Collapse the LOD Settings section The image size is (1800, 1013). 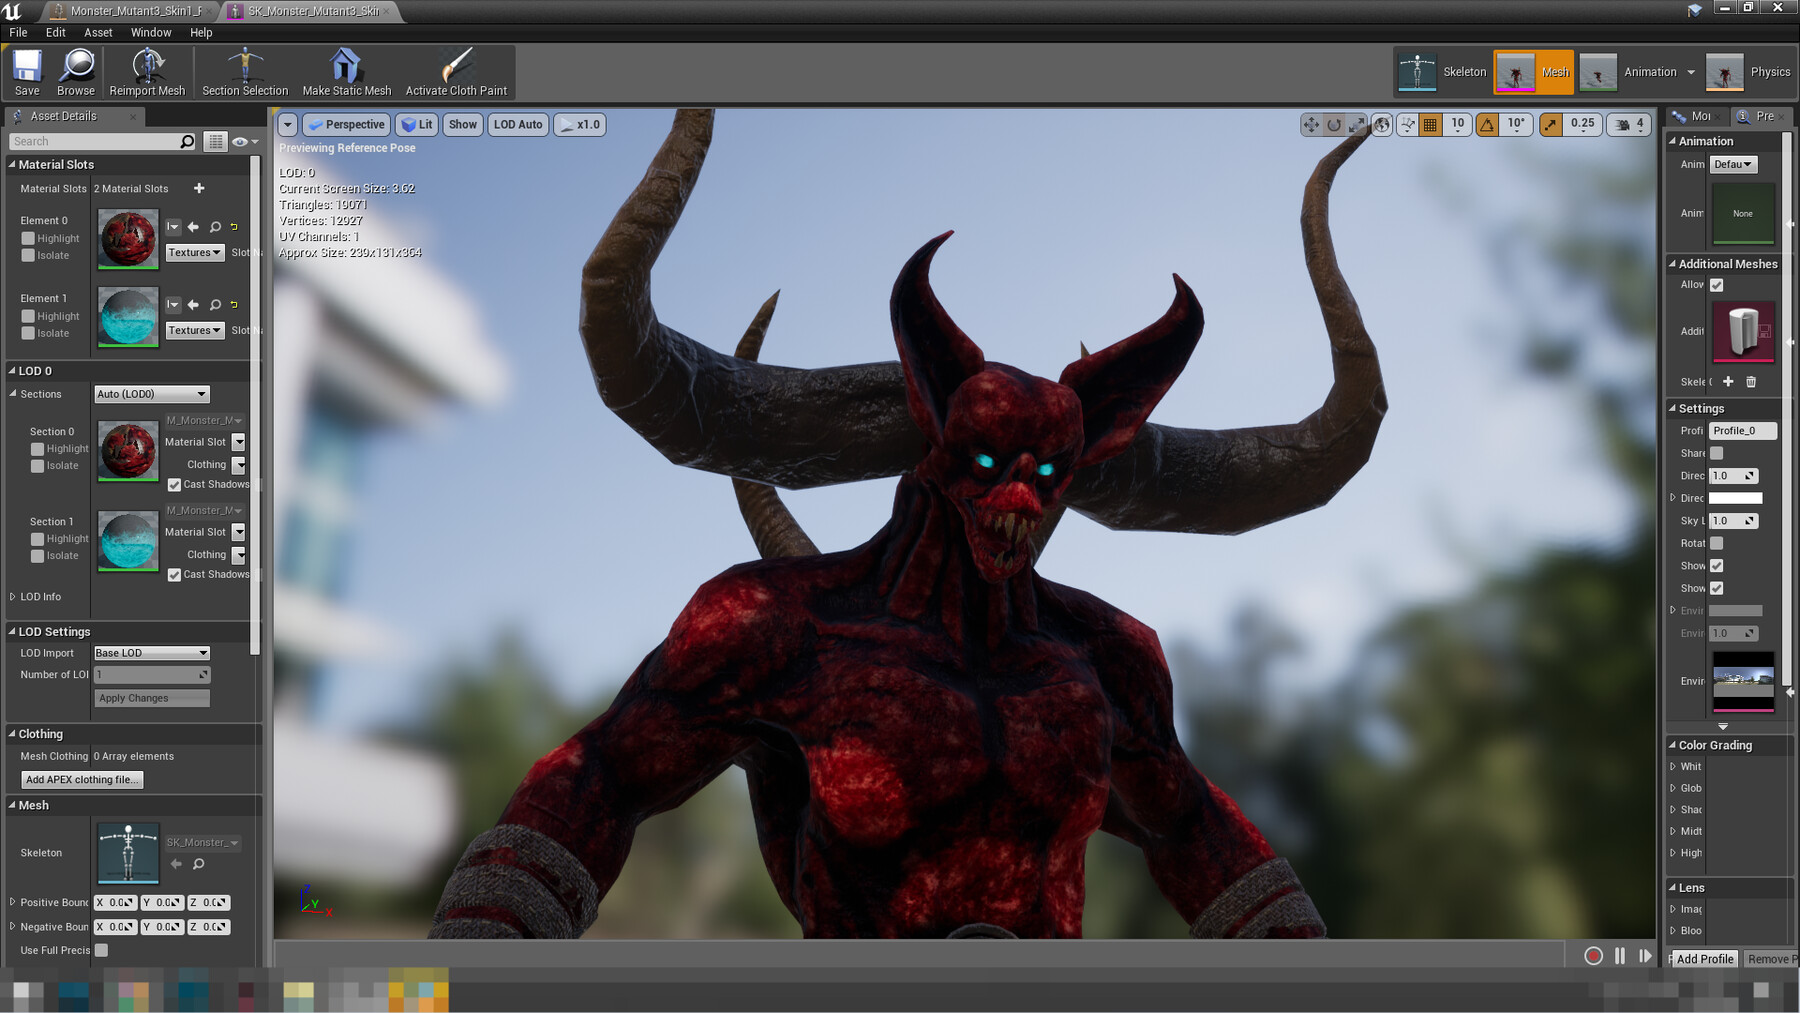11,631
